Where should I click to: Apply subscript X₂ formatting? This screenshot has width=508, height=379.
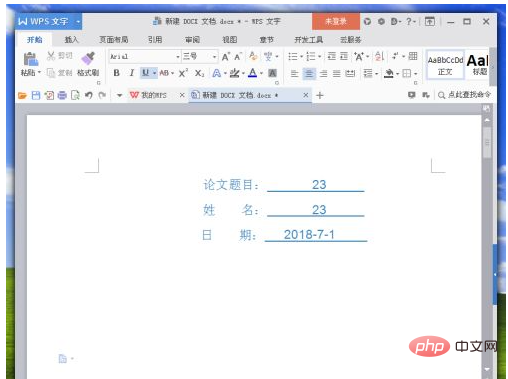199,73
